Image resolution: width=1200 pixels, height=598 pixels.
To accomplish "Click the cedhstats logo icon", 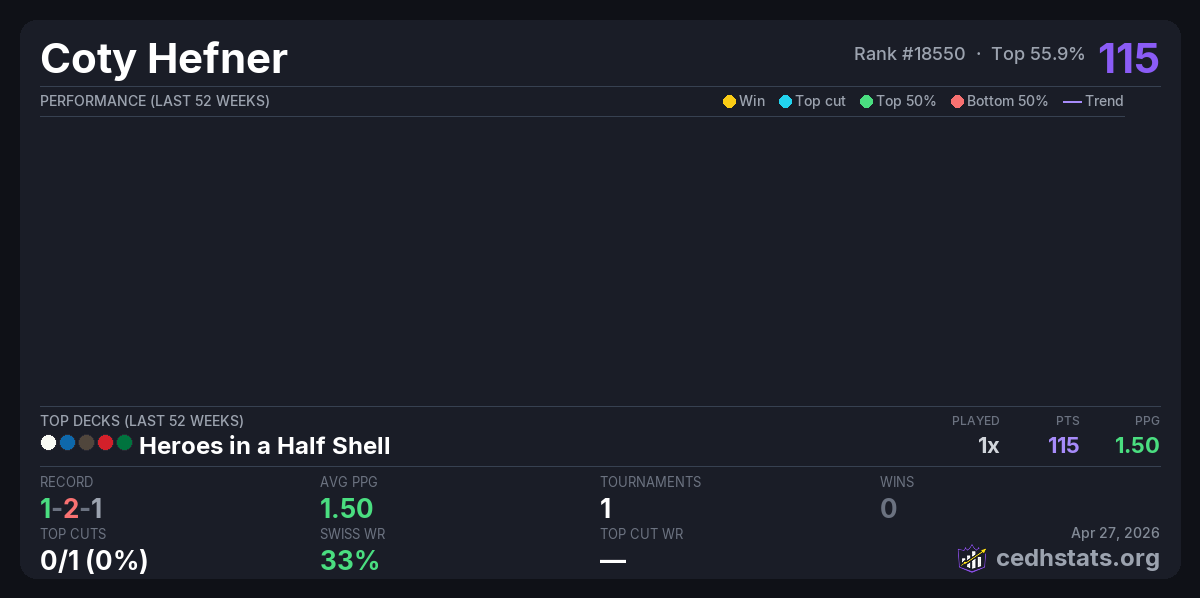I will coord(972,558).
